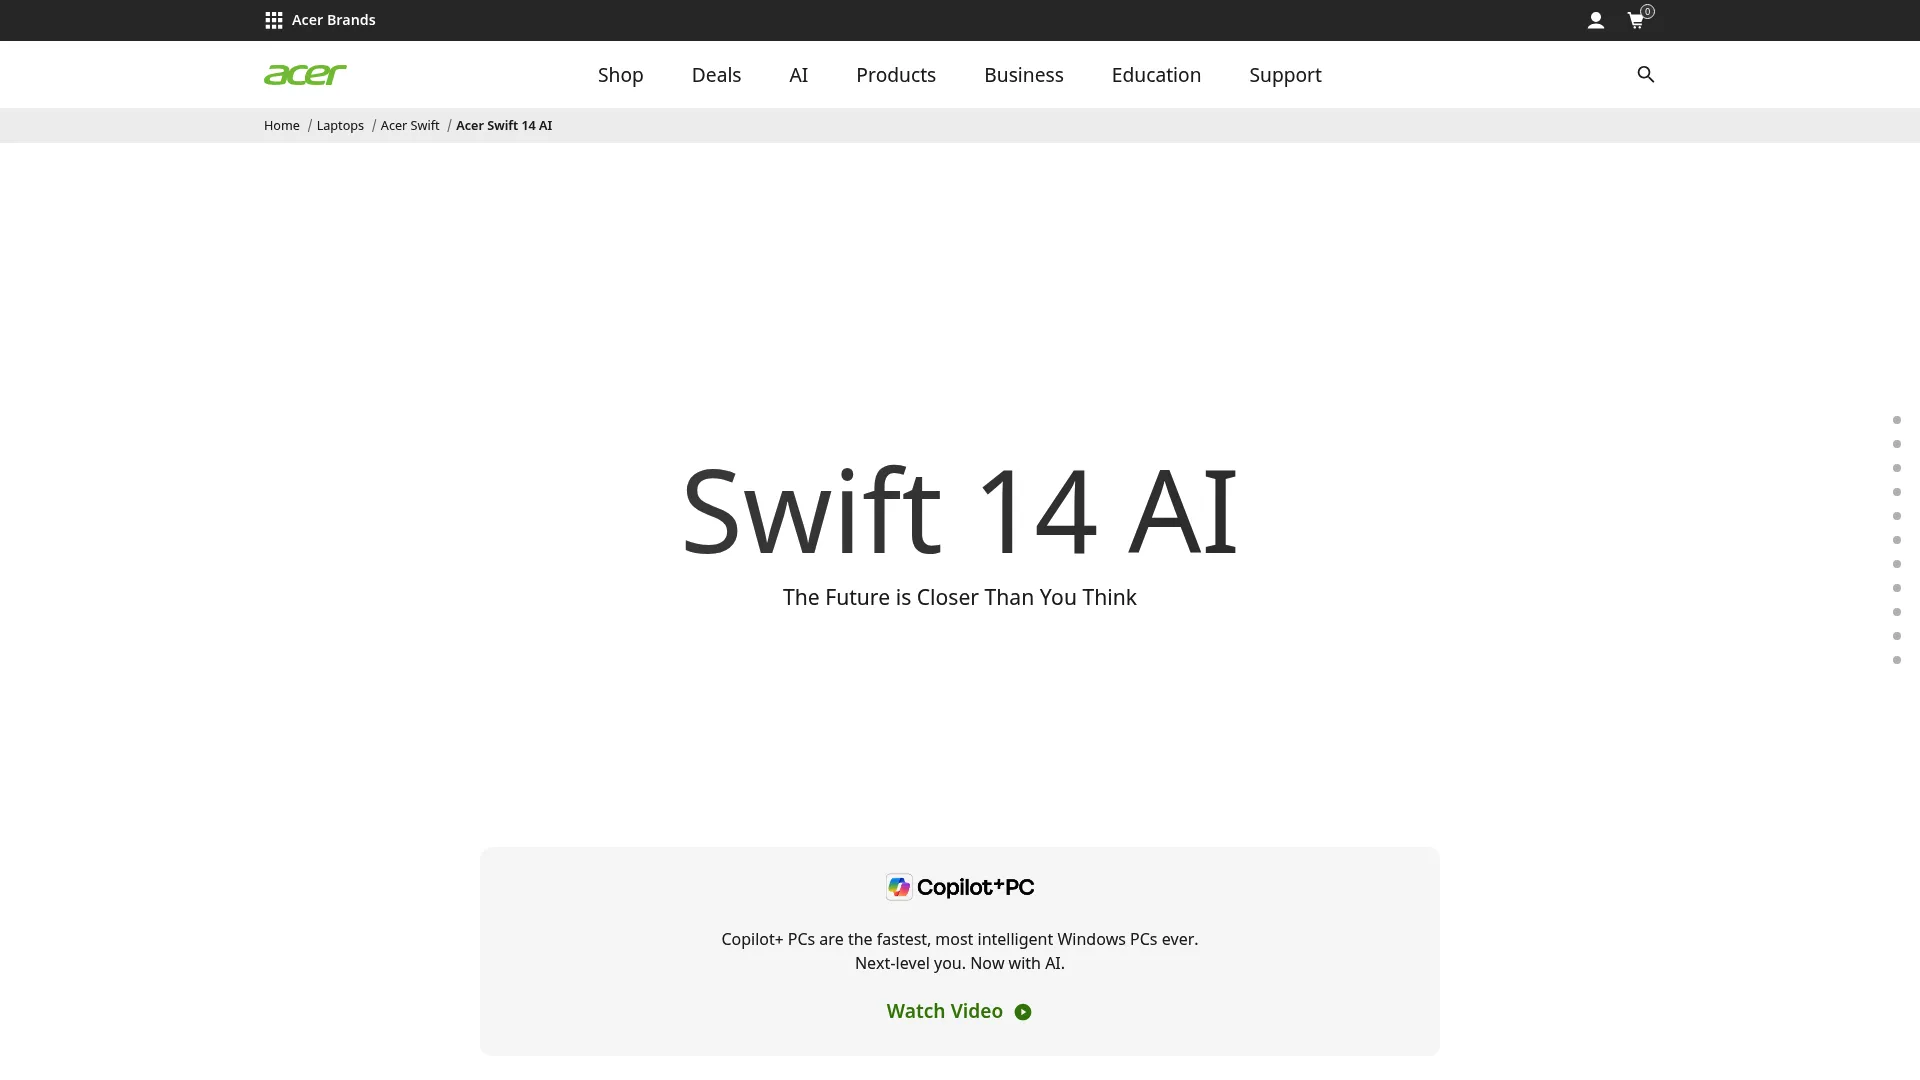Go to Home breadcrumb link
The height and width of the screenshot is (1080, 1920).
[x=282, y=126]
